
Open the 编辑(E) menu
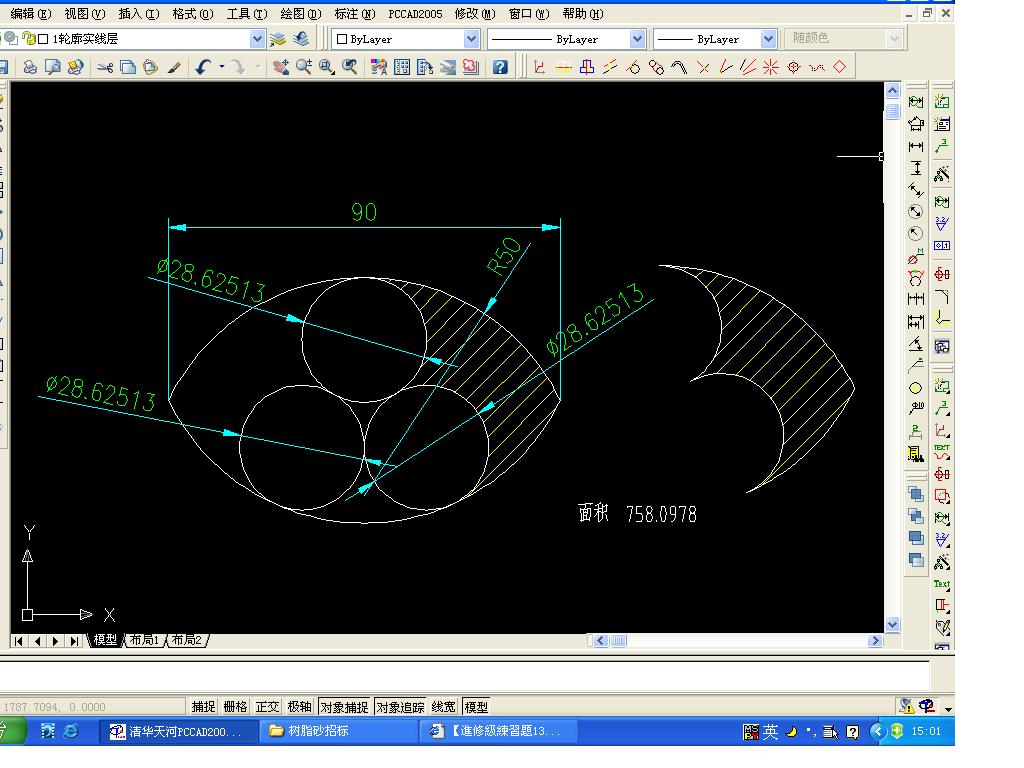point(31,14)
